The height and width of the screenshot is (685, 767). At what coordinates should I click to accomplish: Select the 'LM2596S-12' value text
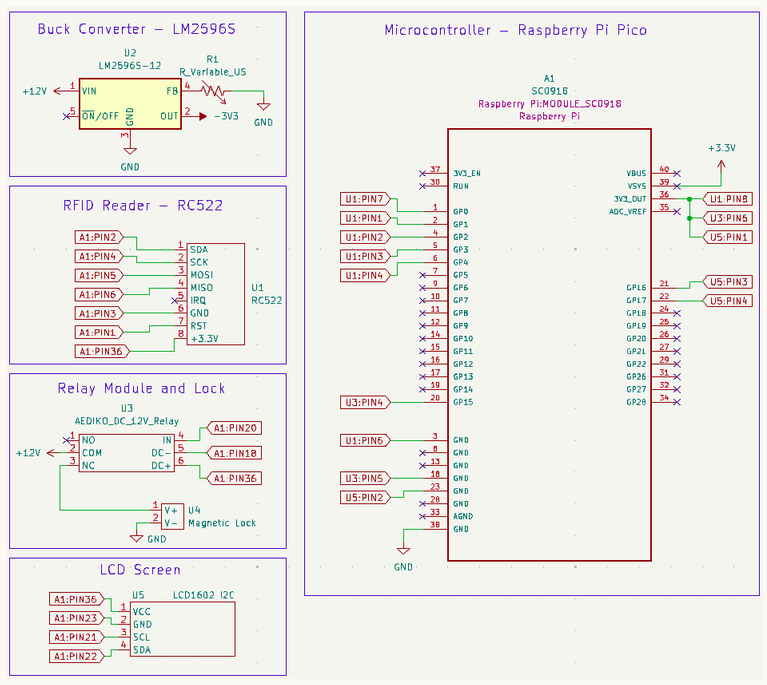tap(130, 66)
